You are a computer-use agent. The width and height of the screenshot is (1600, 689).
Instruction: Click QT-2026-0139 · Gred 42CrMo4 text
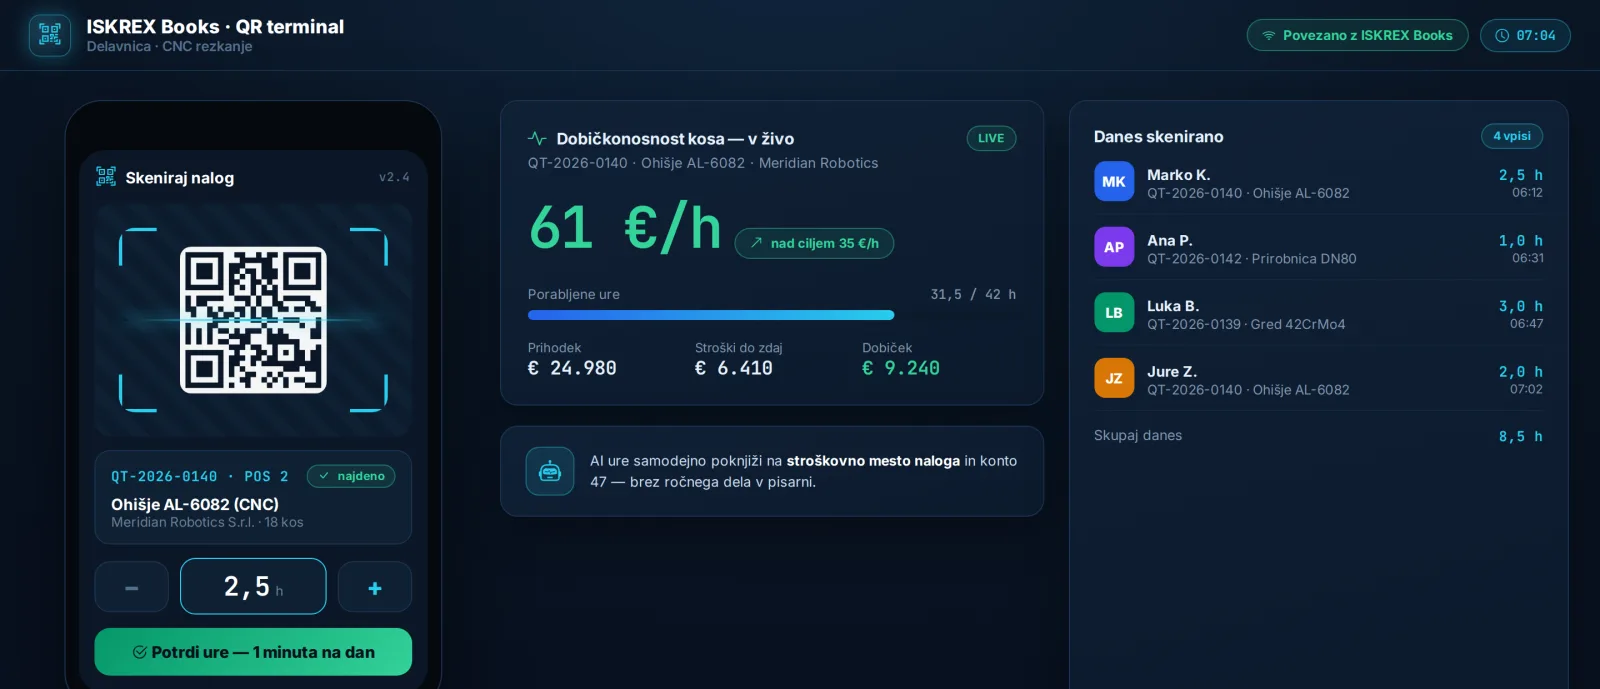1246,324
